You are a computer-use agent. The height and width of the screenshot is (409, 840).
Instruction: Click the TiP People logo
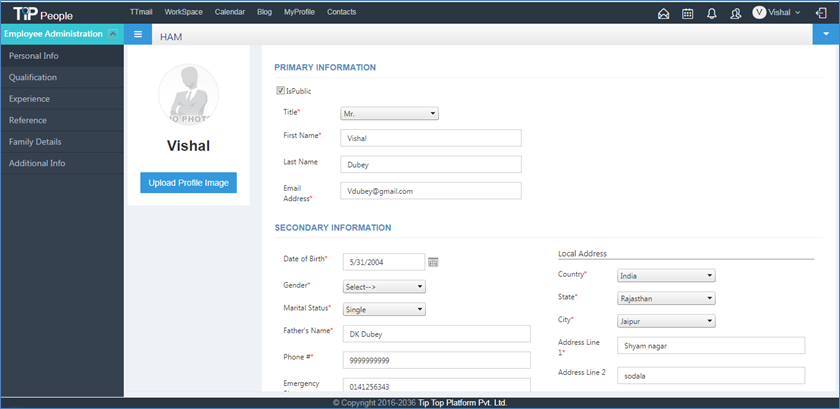click(43, 14)
